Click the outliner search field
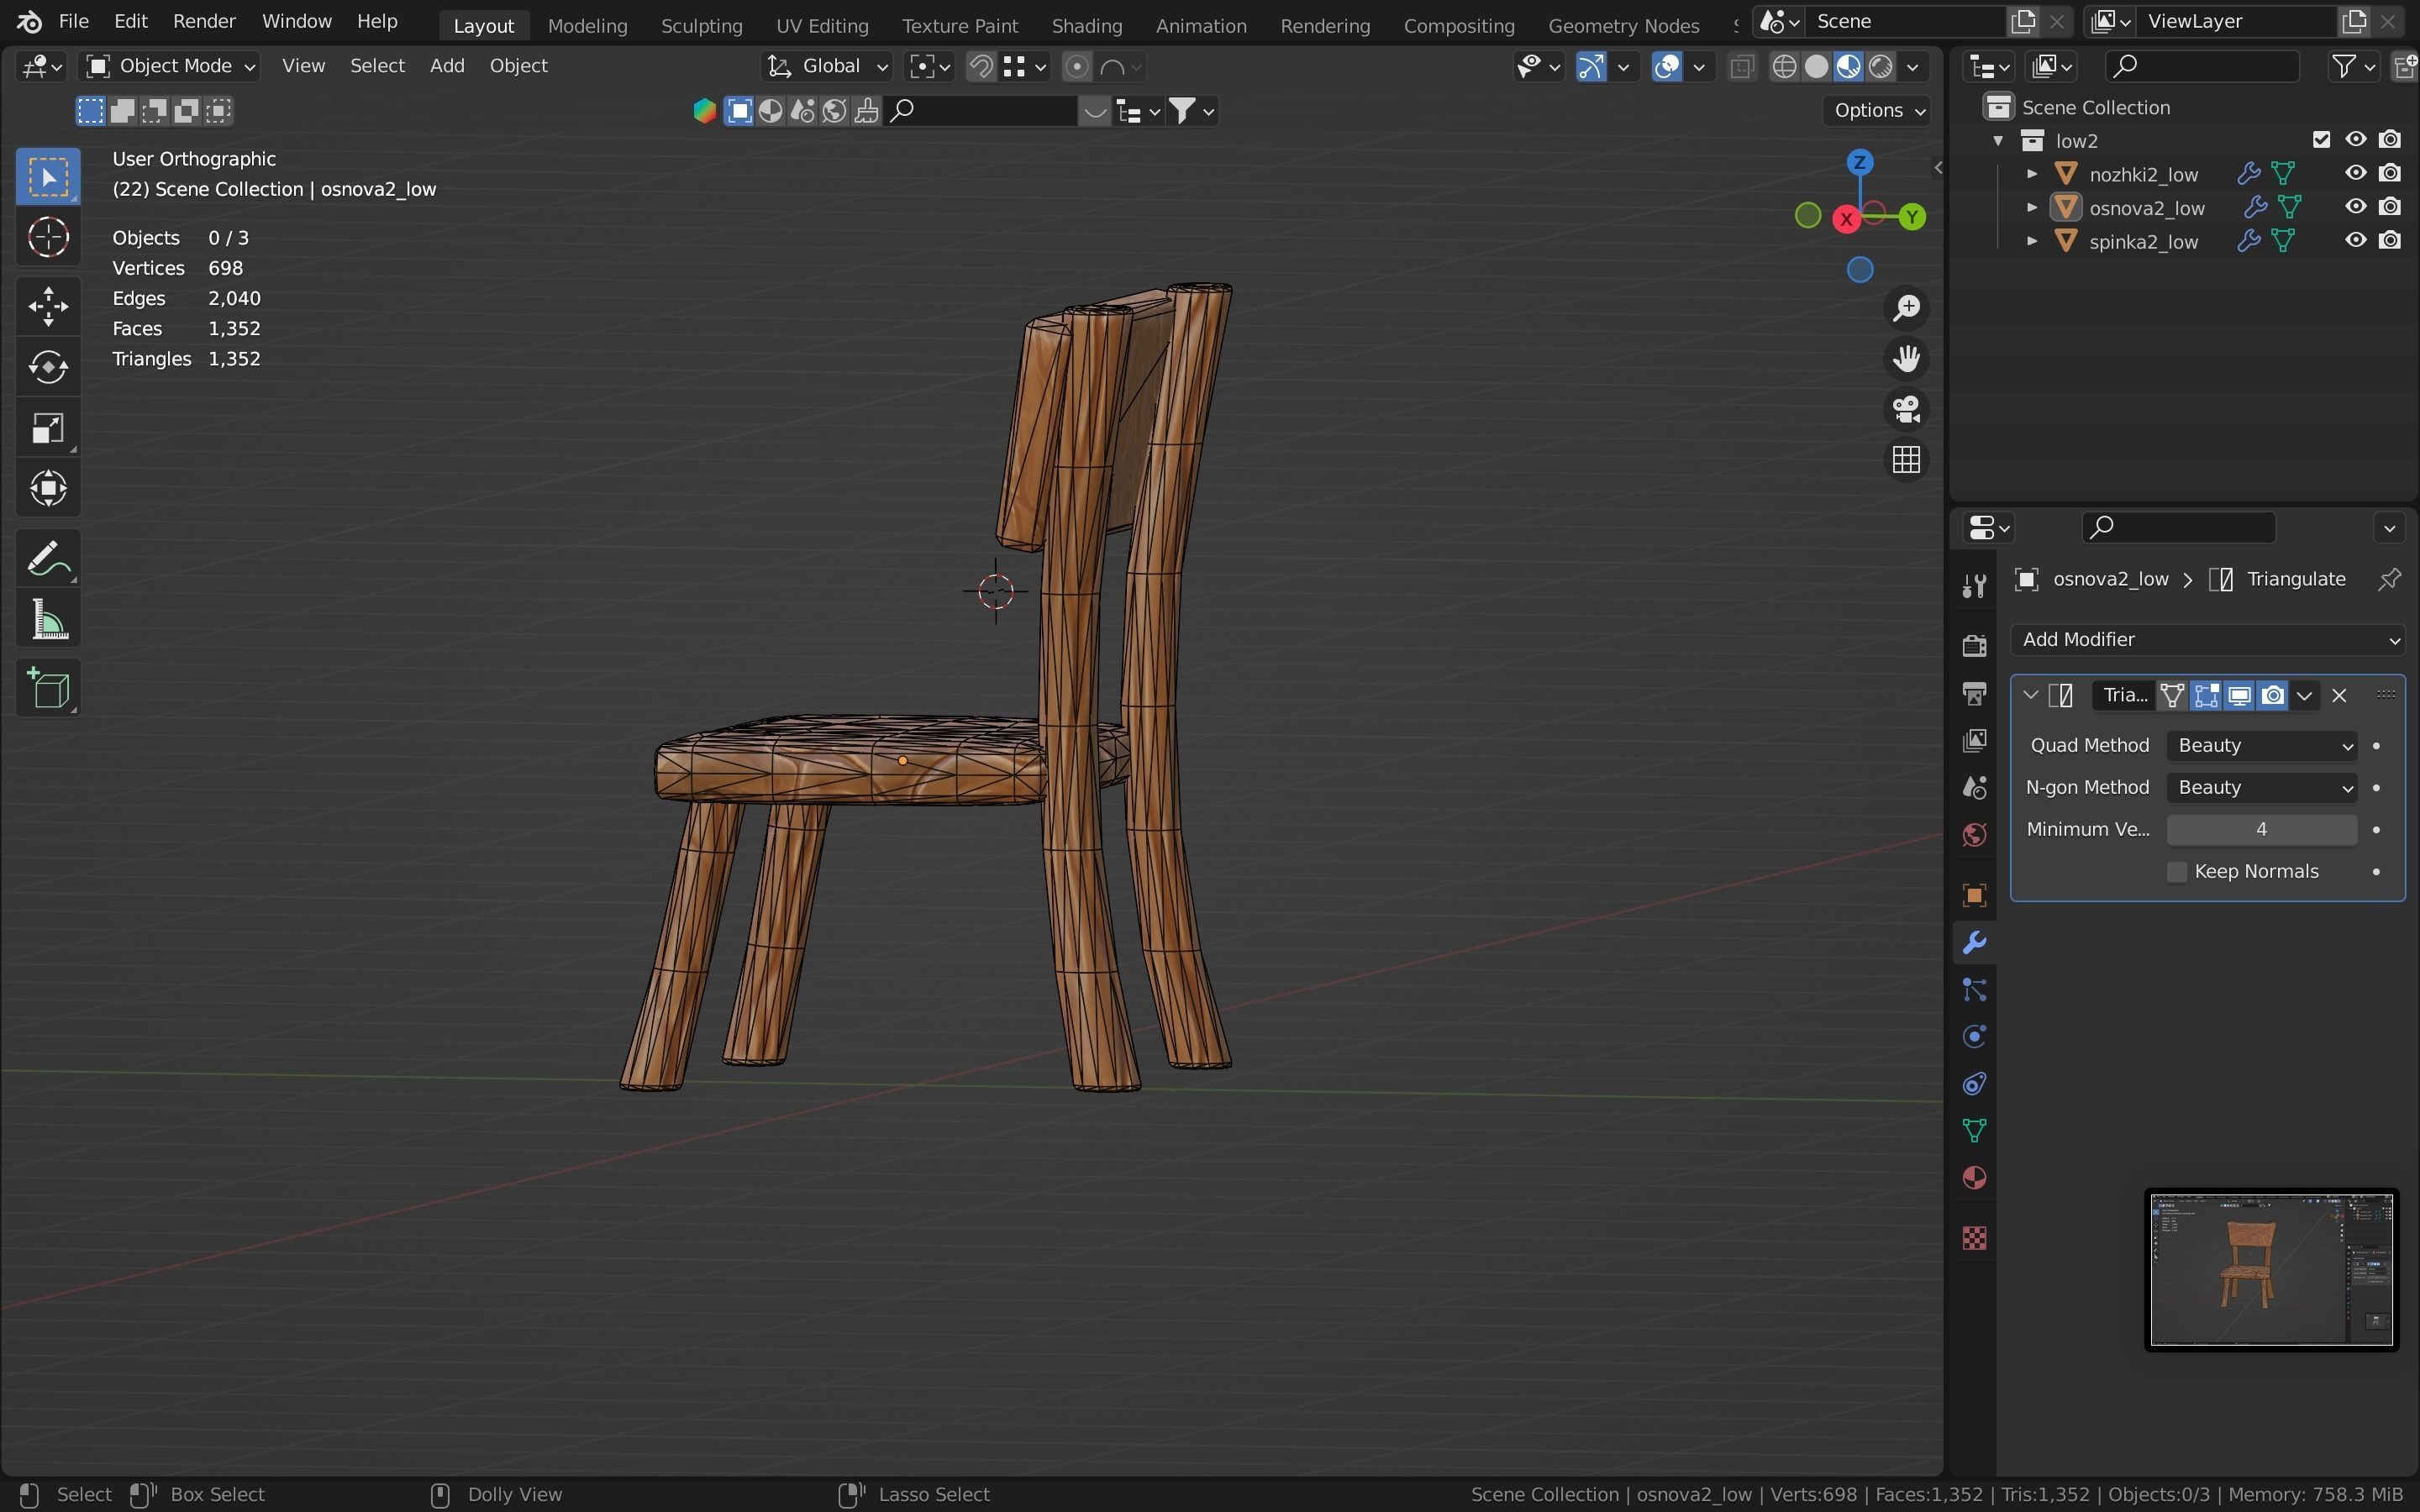This screenshot has height=1512, width=2420. click(x=2203, y=66)
